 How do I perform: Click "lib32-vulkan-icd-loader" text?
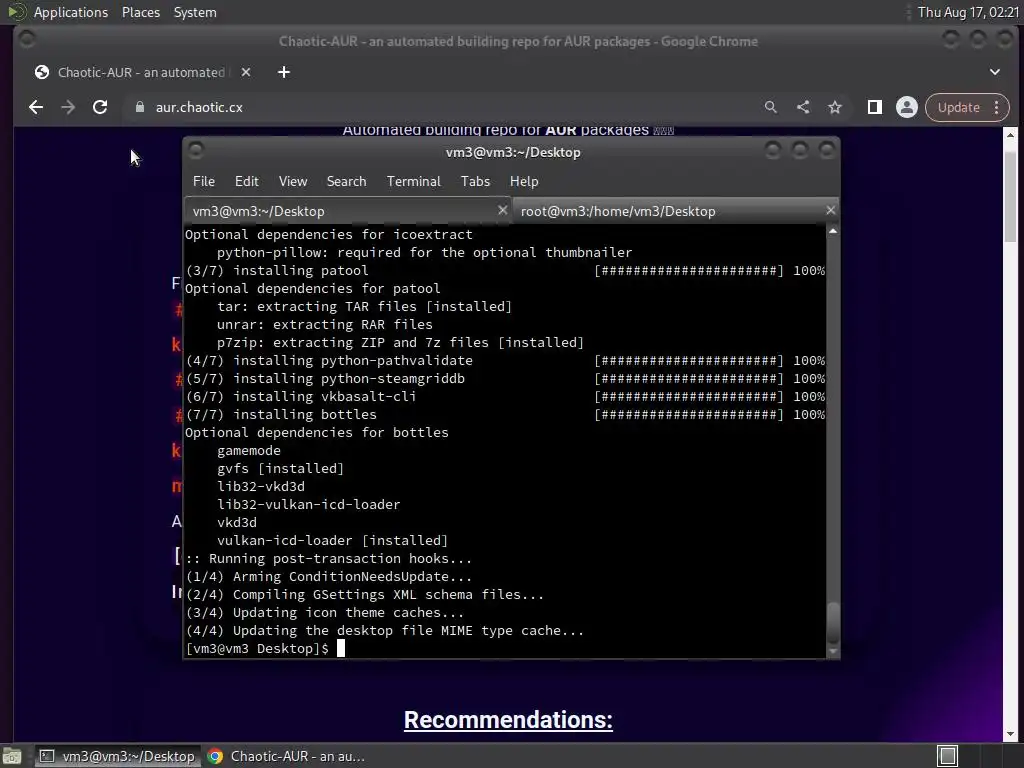[308, 505]
